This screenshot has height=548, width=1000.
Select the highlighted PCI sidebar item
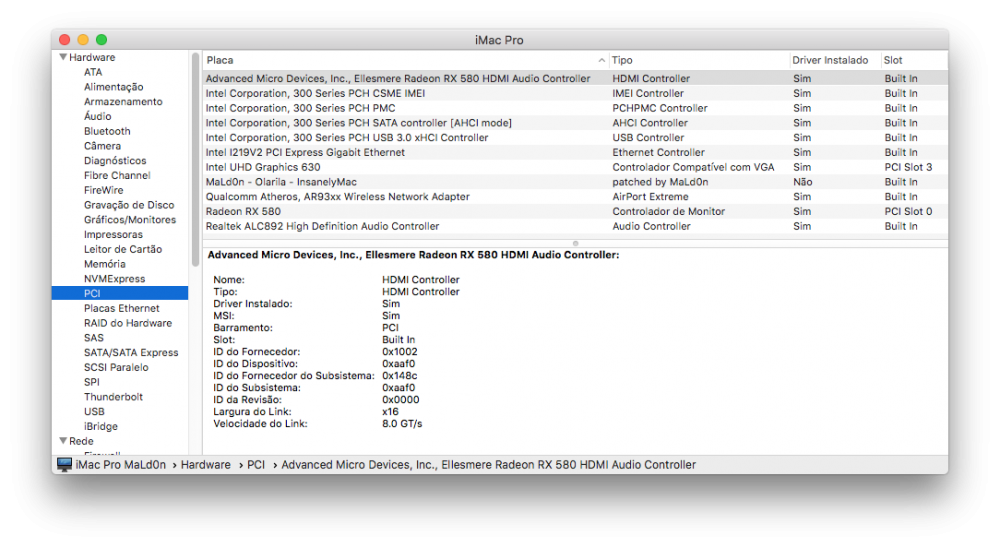[x=120, y=293]
